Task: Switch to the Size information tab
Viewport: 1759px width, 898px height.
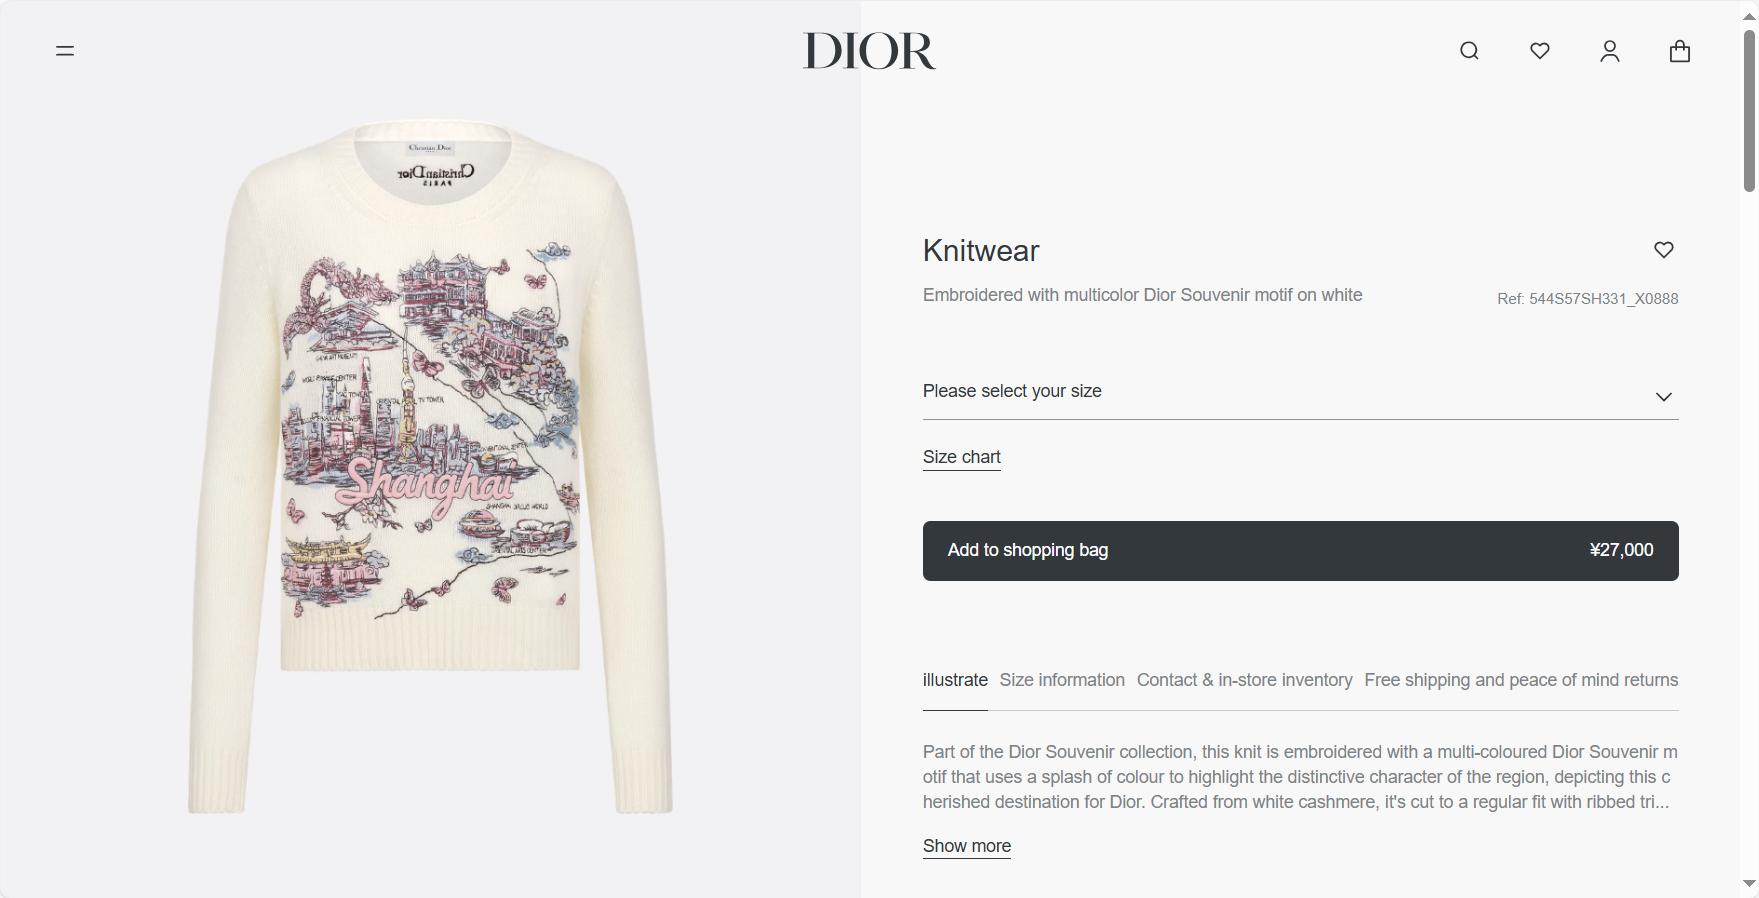Action: (1062, 680)
